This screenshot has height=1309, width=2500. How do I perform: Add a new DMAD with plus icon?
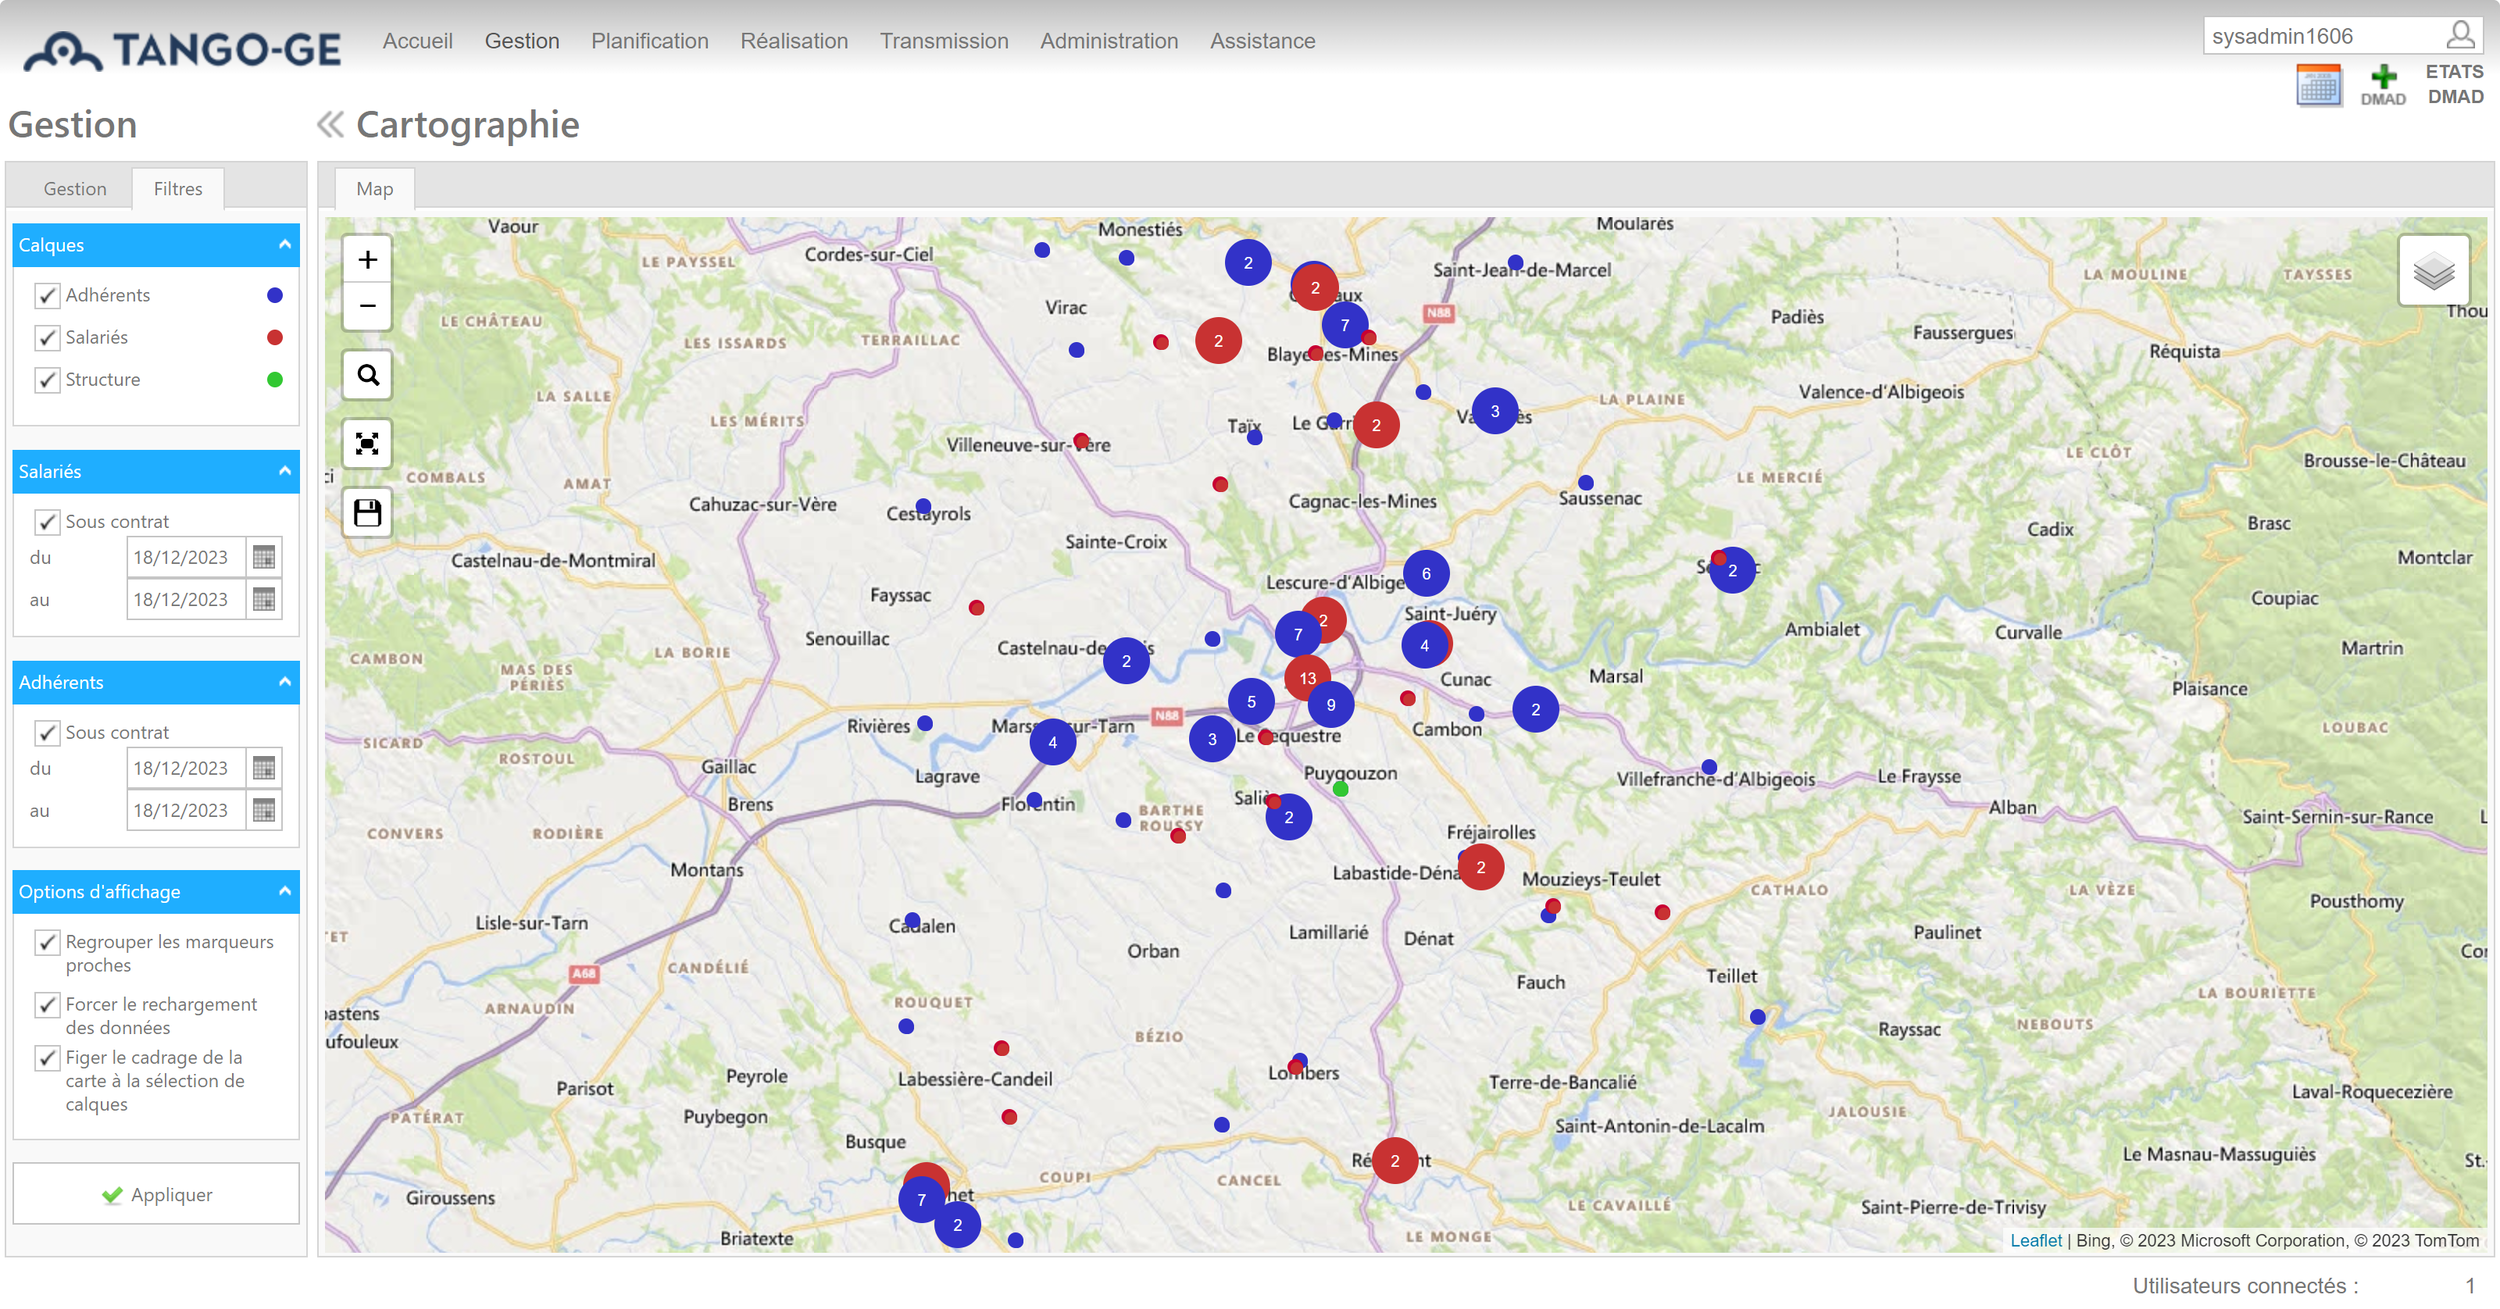tap(2383, 85)
